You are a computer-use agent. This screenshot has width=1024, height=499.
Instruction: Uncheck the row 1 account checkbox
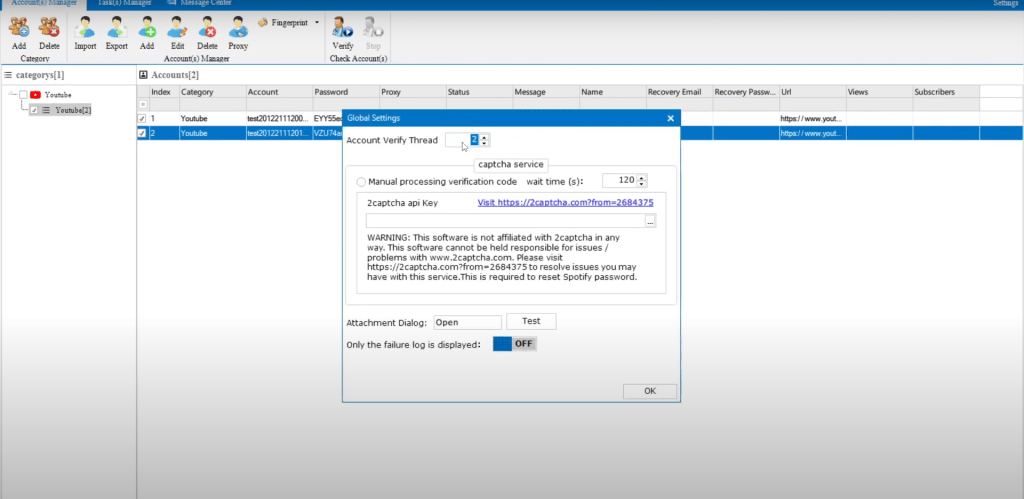(142, 118)
